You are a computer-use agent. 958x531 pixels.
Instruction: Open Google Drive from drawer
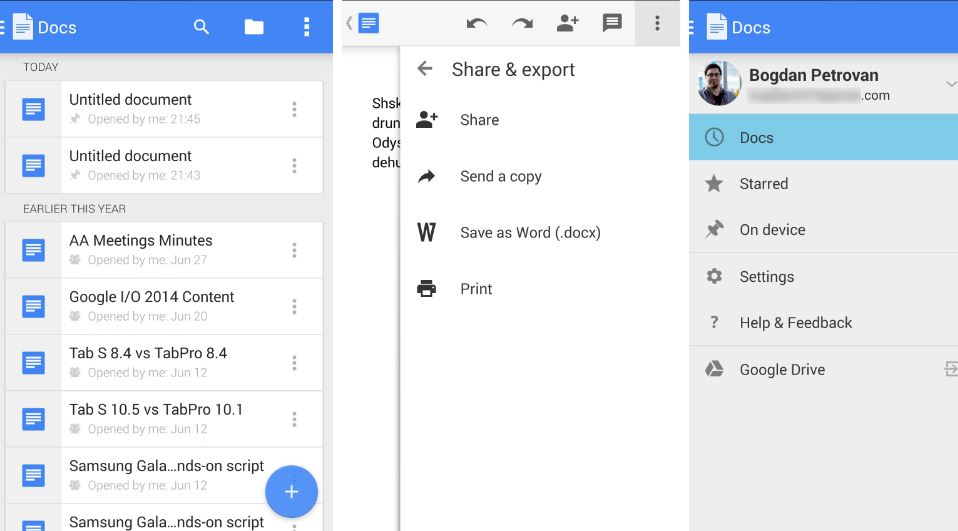pos(824,369)
